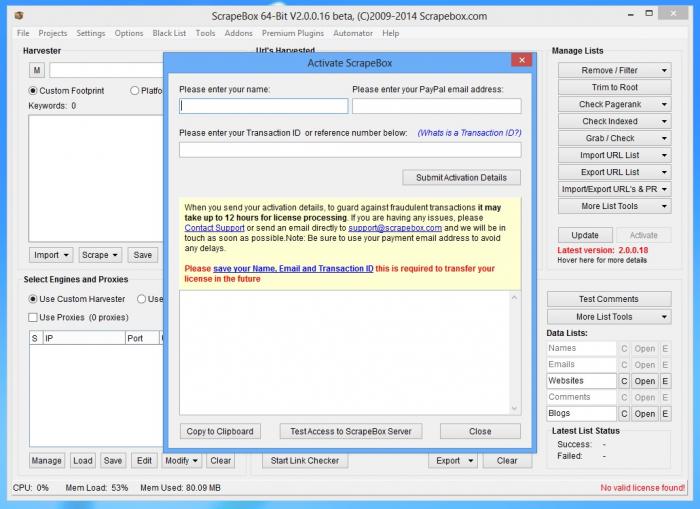This screenshot has height=509, width=700.
Task: Click the Load proxies button
Action: click(x=83, y=460)
